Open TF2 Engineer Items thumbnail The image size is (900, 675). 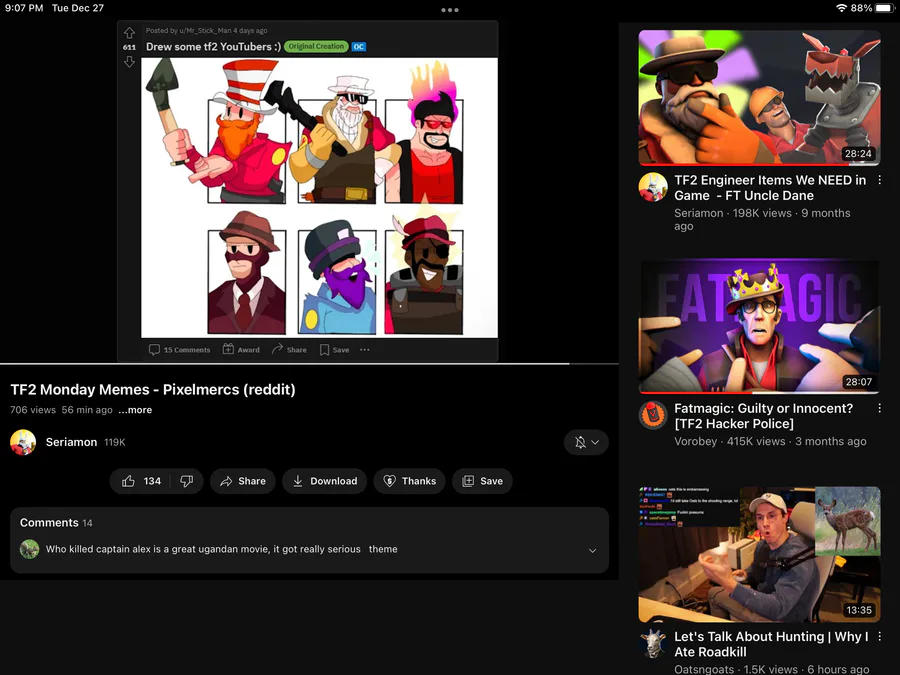[x=759, y=98]
